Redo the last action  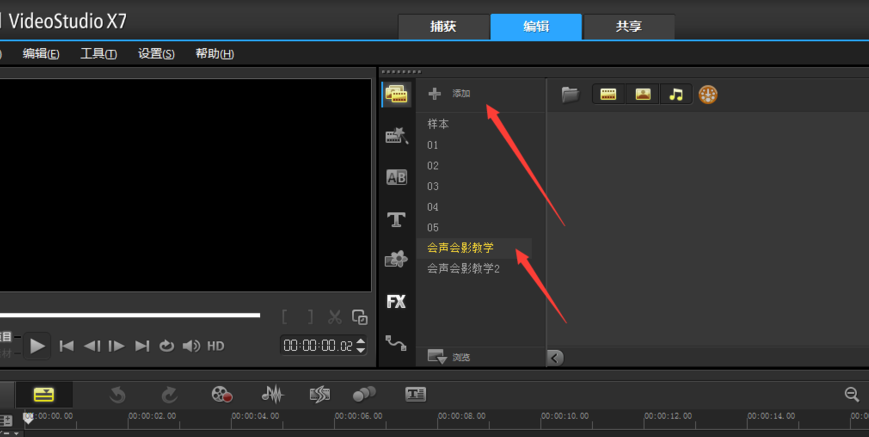(x=169, y=394)
